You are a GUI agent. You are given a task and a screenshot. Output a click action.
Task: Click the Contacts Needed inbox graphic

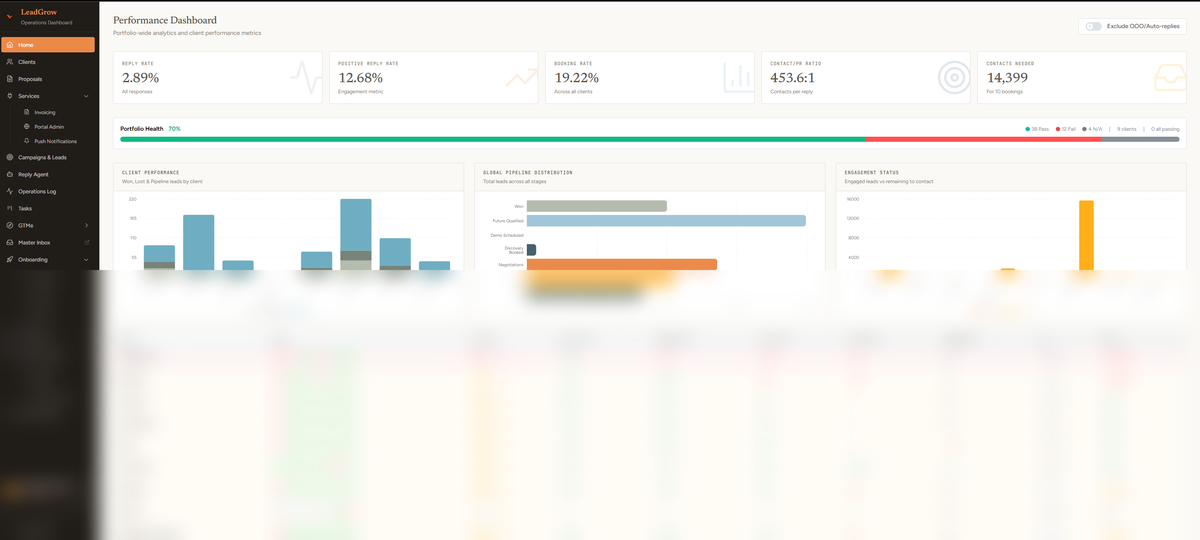[x=1169, y=76]
